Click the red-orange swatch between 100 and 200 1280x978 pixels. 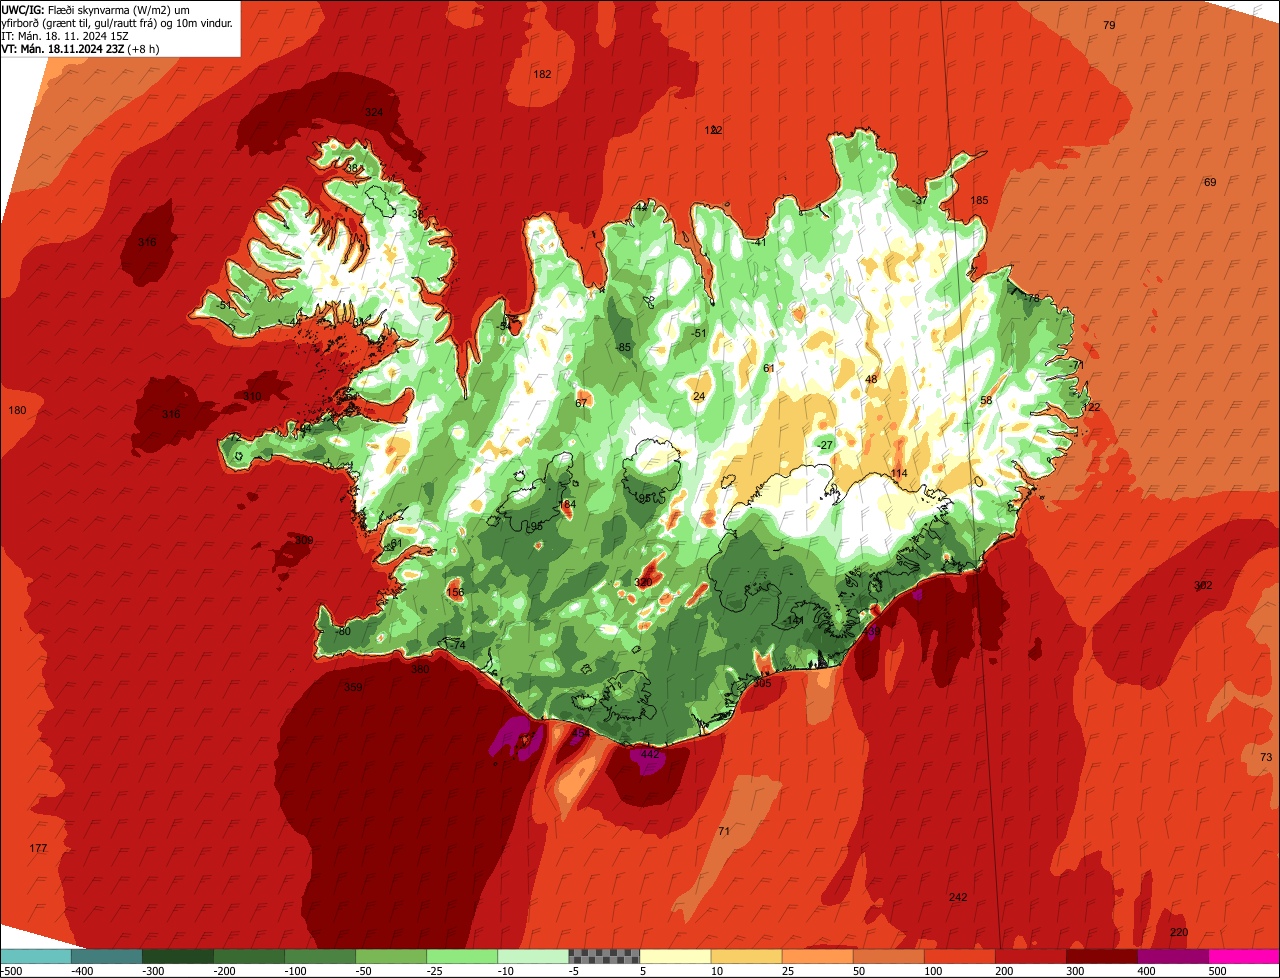(959, 956)
